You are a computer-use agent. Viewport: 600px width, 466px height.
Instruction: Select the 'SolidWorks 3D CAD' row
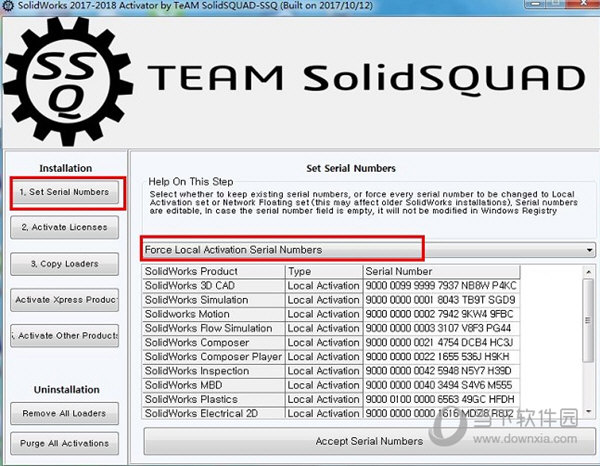[331, 286]
